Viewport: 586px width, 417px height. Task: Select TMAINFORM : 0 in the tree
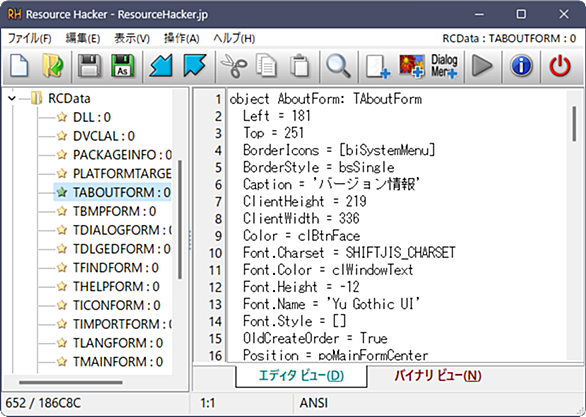(117, 362)
